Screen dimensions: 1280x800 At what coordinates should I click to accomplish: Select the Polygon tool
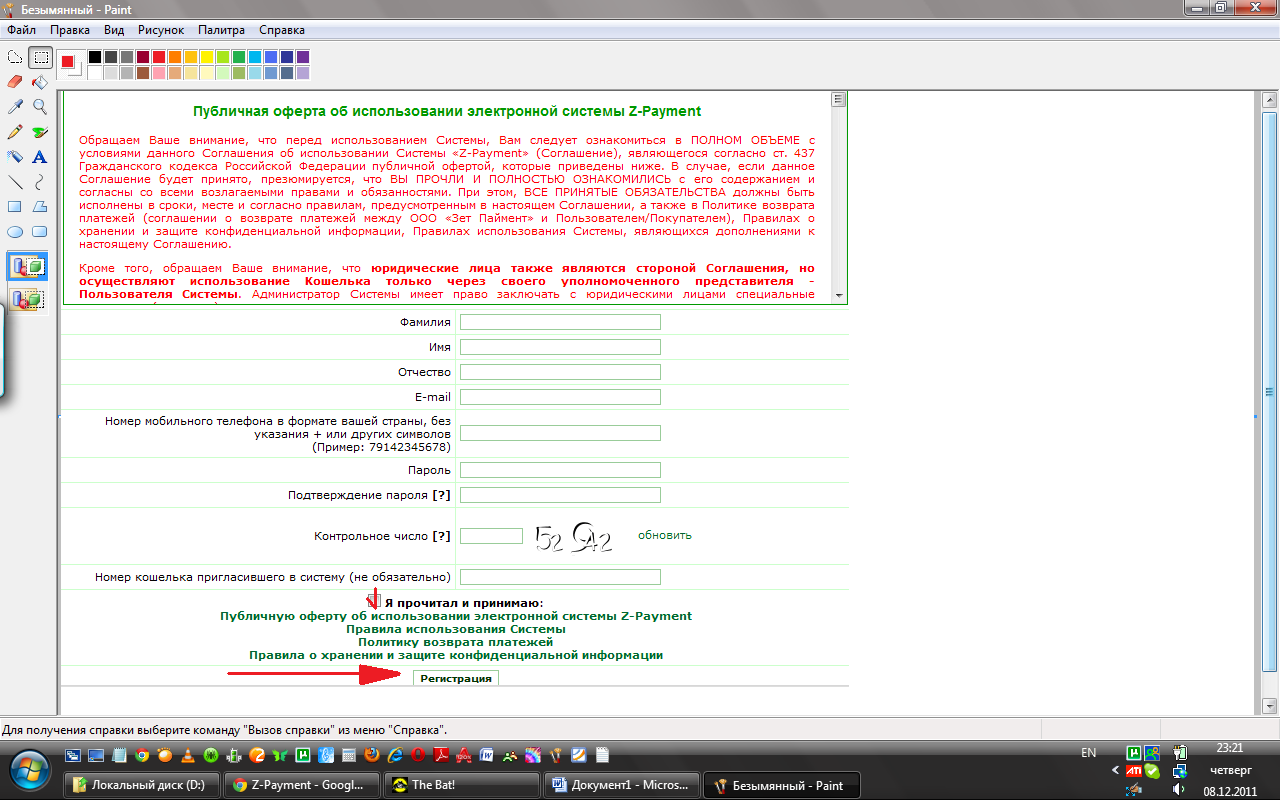point(40,206)
